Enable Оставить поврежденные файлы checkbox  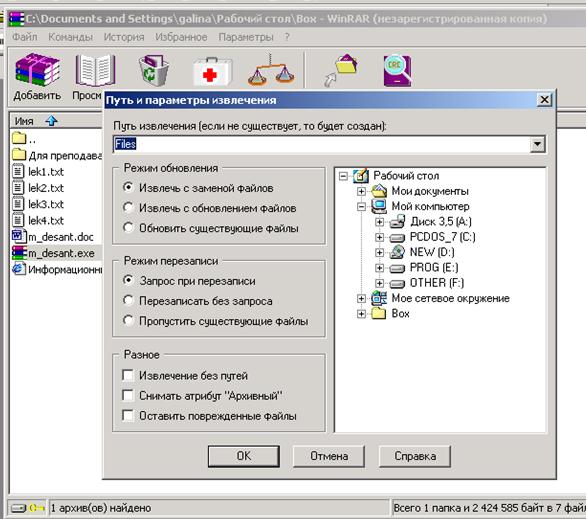coord(128,415)
